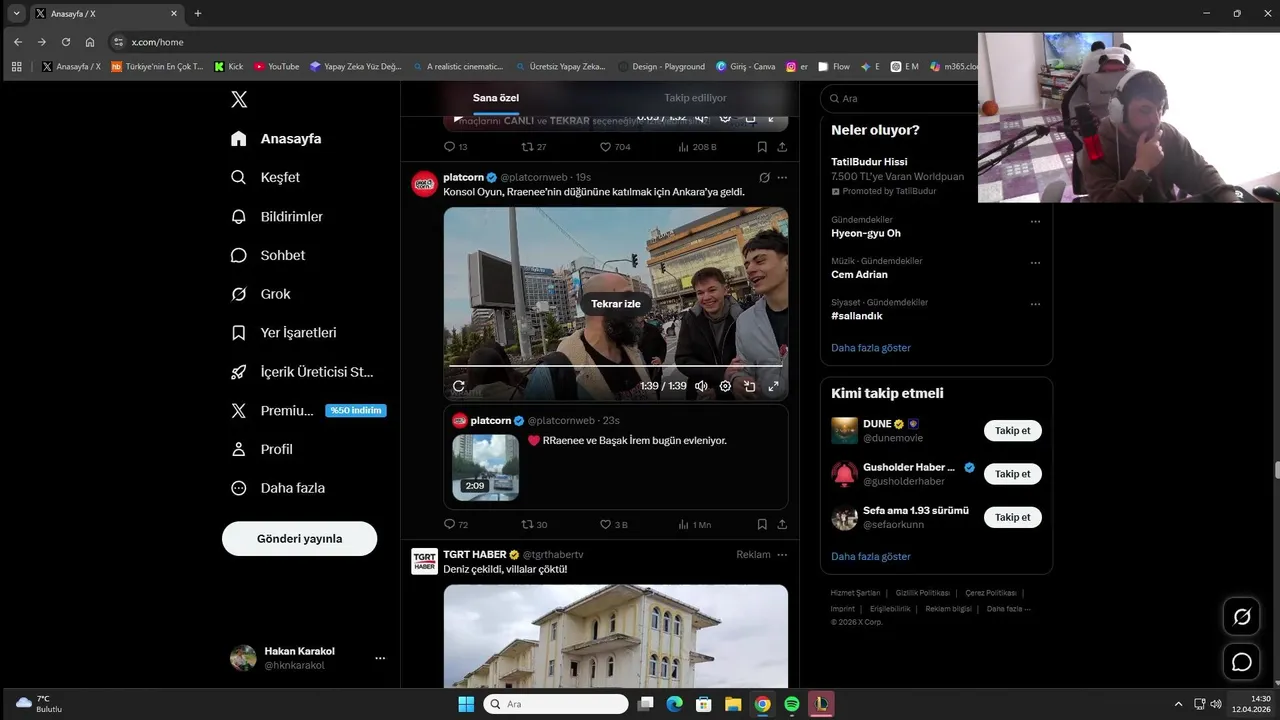Mute the platcorn video sound
Screen dimensions: 1280x720
(x=701, y=386)
